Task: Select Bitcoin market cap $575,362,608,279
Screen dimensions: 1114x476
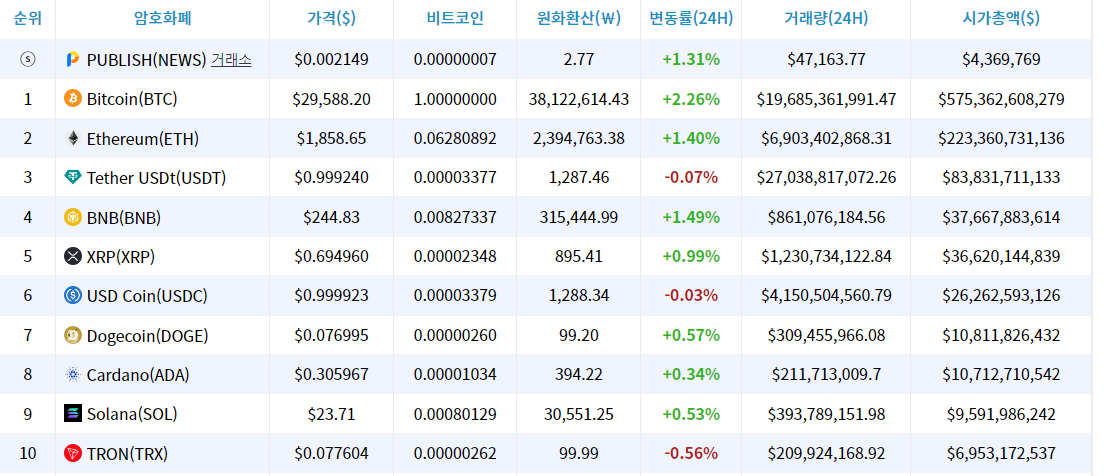Action: tap(1001, 99)
